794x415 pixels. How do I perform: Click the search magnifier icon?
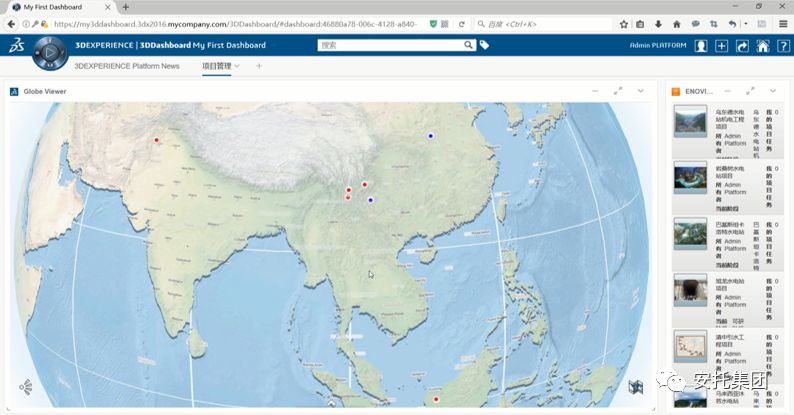pyautogui.click(x=468, y=45)
